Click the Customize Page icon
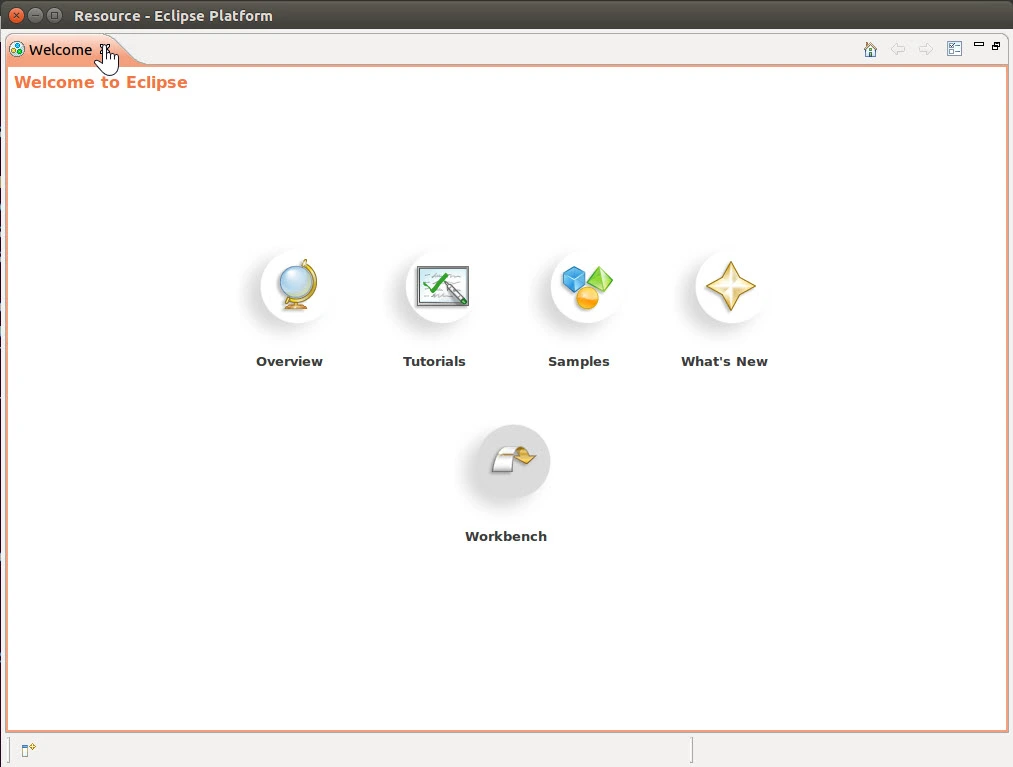 [x=954, y=49]
